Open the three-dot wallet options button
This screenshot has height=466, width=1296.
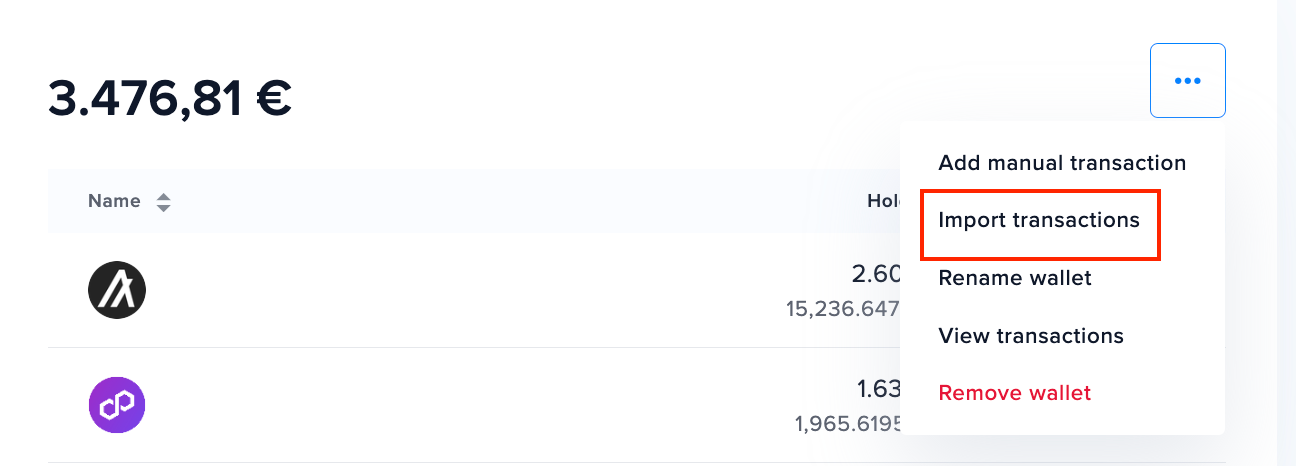point(1187,80)
